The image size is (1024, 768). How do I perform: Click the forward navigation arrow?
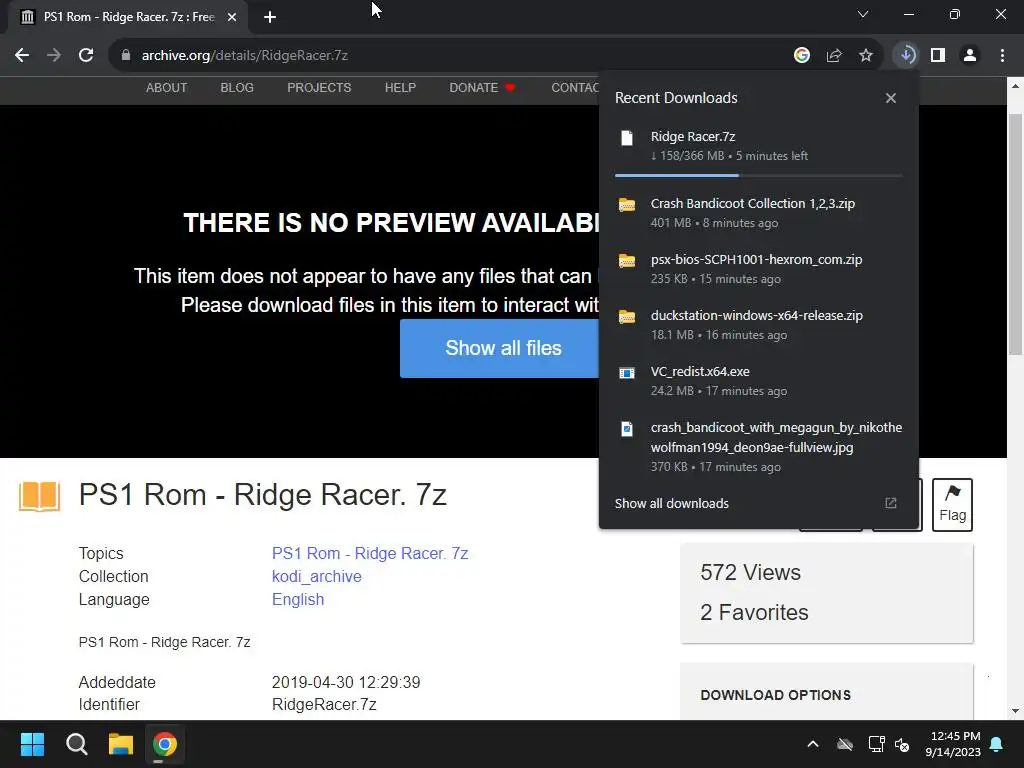pyautogui.click(x=54, y=56)
